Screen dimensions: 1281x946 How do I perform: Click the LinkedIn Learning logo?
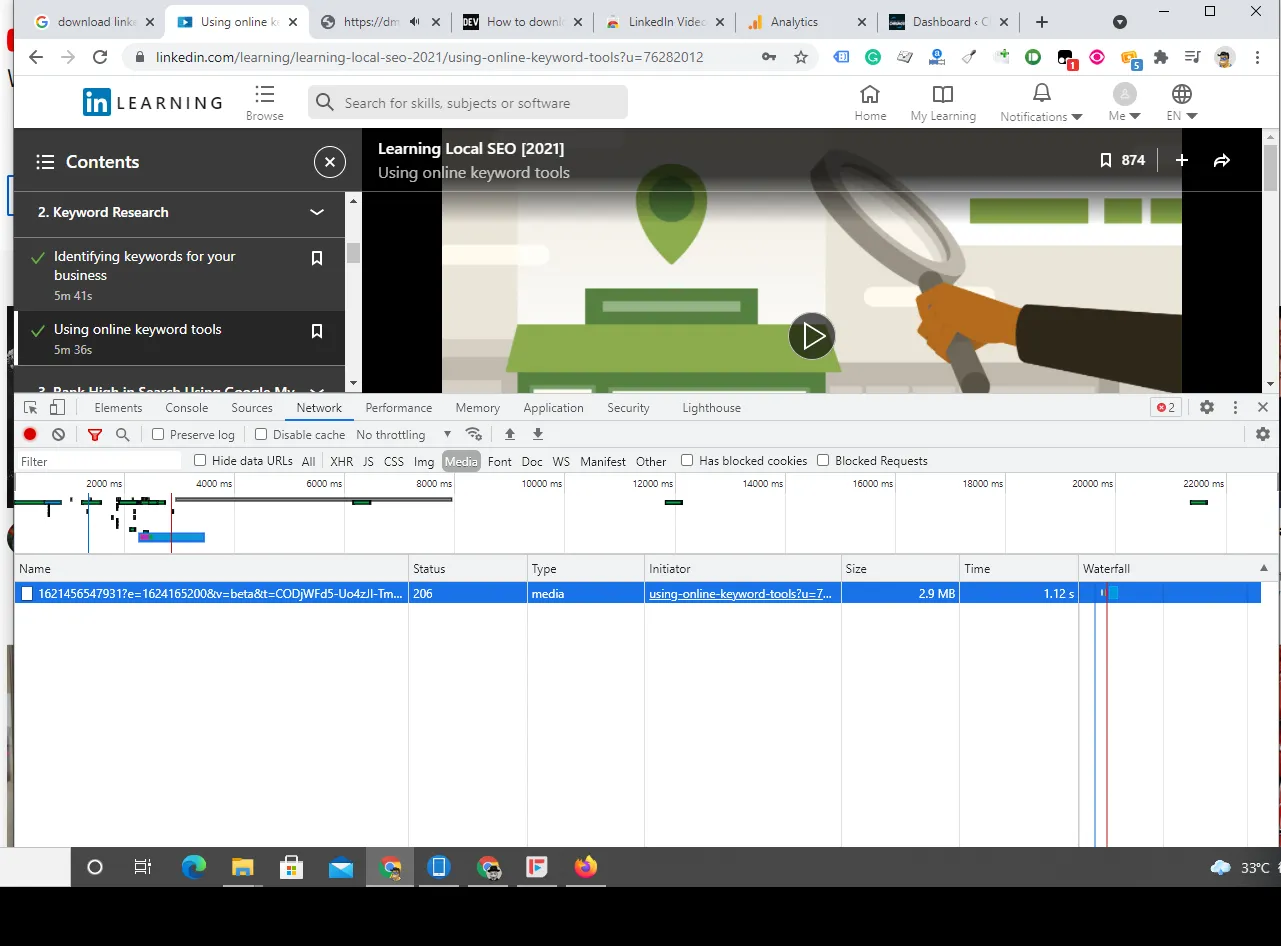[x=153, y=102]
